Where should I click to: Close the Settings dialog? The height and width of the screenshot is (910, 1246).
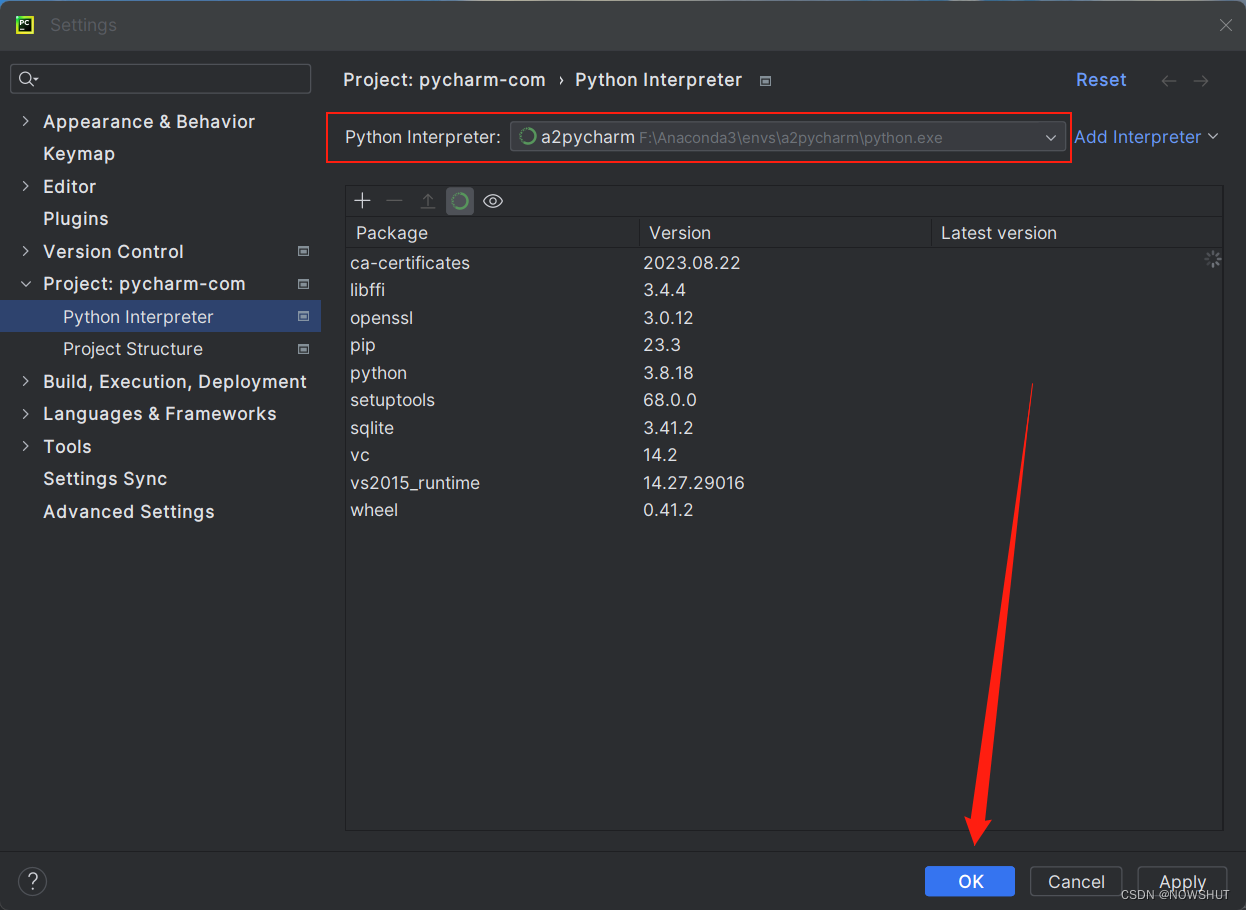click(x=1225, y=25)
